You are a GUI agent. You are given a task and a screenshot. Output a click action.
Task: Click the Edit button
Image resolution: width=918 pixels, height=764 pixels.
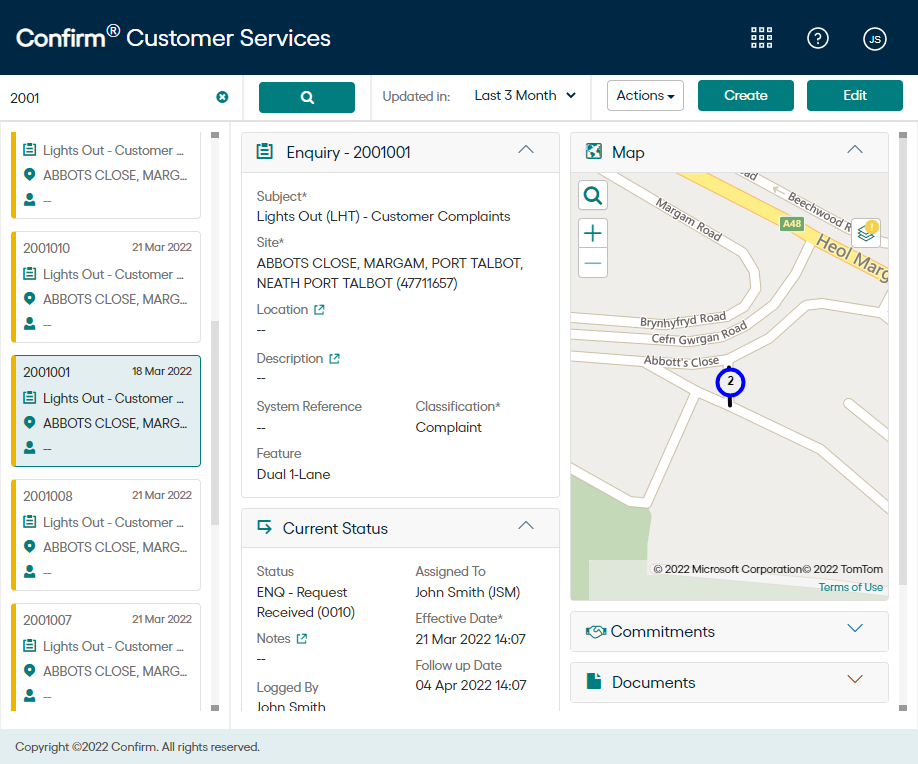point(855,95)
